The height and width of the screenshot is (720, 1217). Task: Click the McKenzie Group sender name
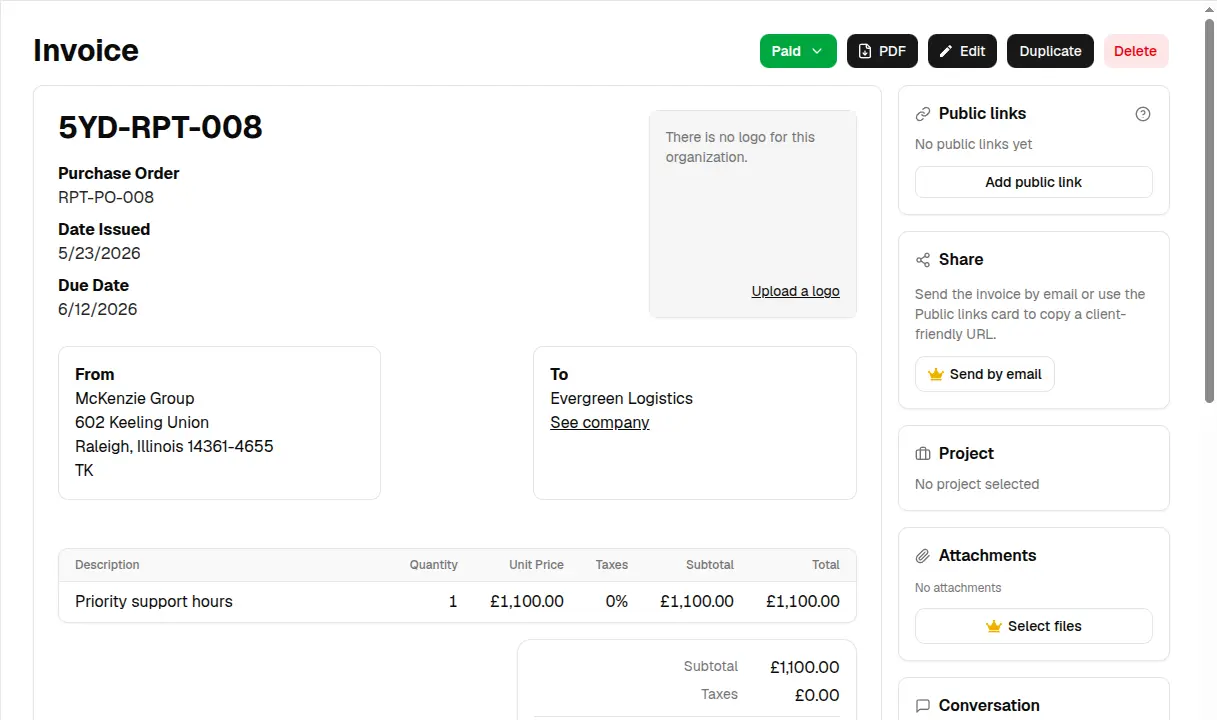(135, 398)
